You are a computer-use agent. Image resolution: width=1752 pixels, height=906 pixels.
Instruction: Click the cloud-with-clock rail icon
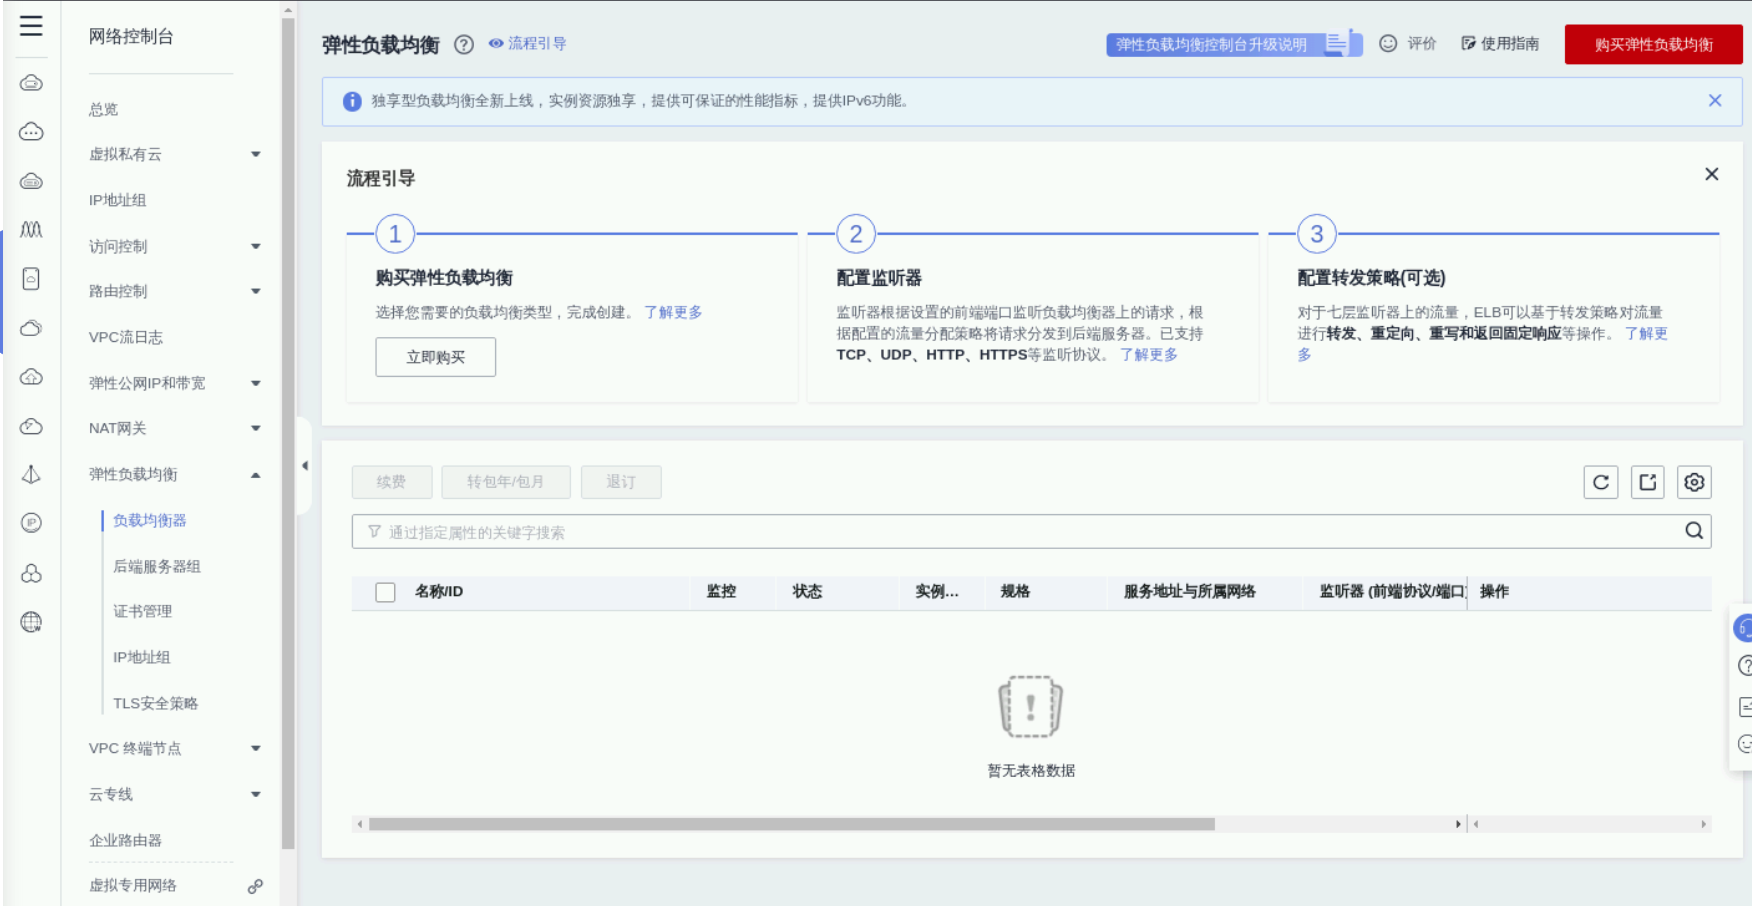[x=31, y=427]
